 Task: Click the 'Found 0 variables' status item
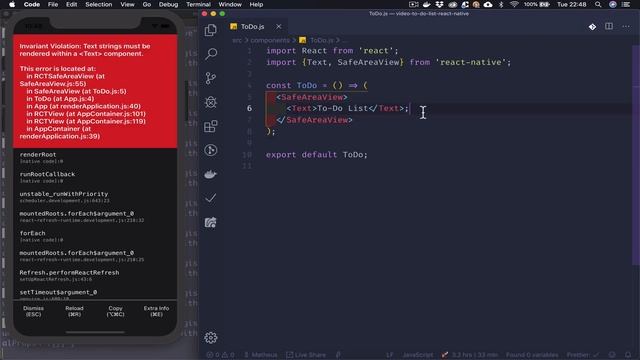pyautogui.click(x=532, y=355)
